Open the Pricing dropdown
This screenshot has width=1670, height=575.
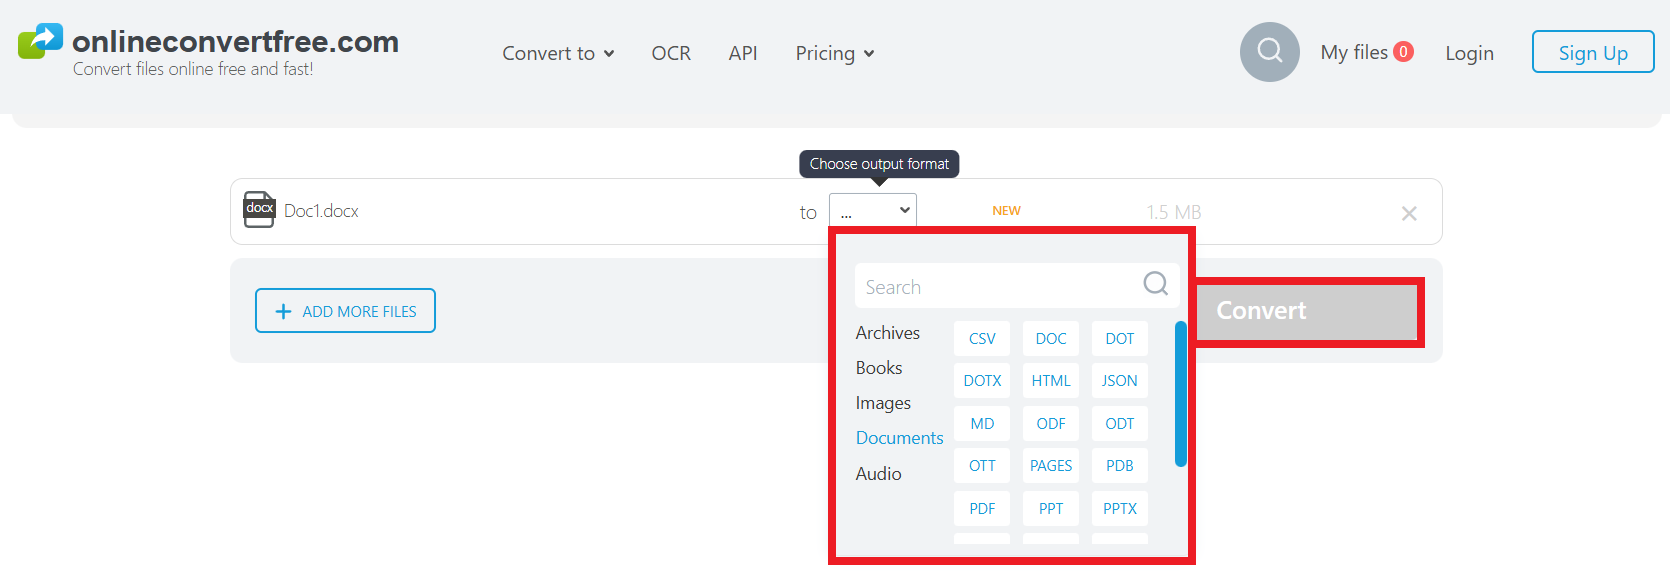click(834, 53)
